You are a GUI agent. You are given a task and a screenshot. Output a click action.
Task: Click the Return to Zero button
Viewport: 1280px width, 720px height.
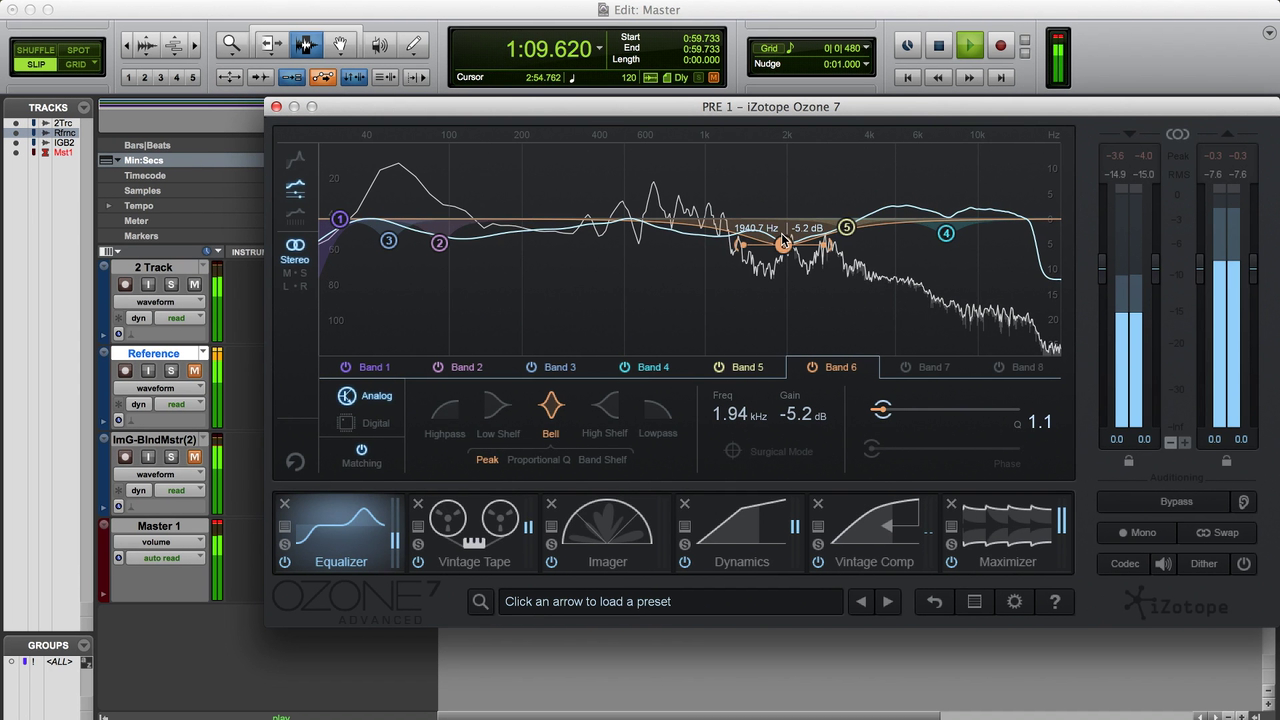click(x=907, y=77)
